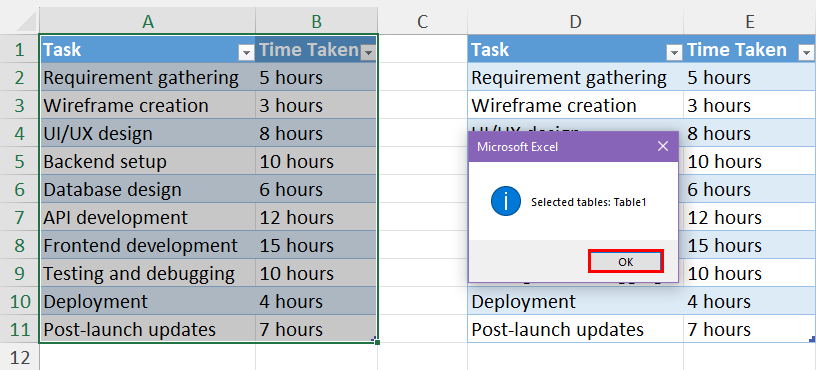Select column C header
816x370 pixels.
point(423,21)
